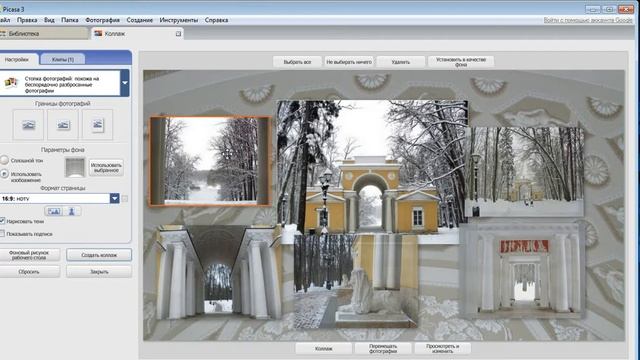Toggle the Нарисовать тени checkbox
The height and width of the screenshot is (360, 640).
click(2, 221)
